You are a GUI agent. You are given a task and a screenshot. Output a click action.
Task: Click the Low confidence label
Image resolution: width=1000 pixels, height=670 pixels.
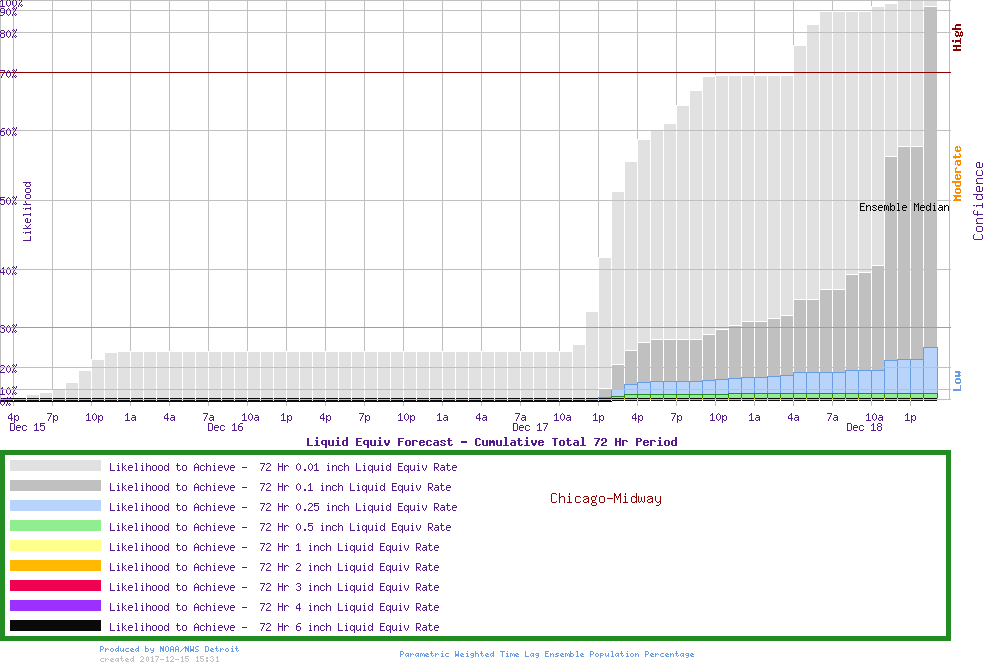click(x=957, y=379)
